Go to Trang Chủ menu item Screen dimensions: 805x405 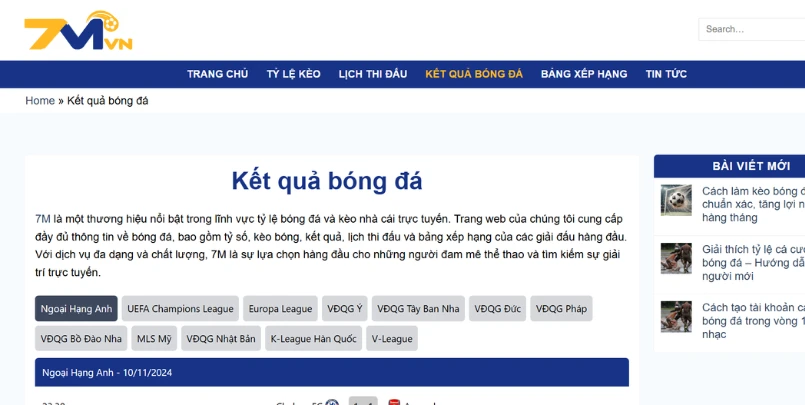pyautogui.click(x=217, y=74)
